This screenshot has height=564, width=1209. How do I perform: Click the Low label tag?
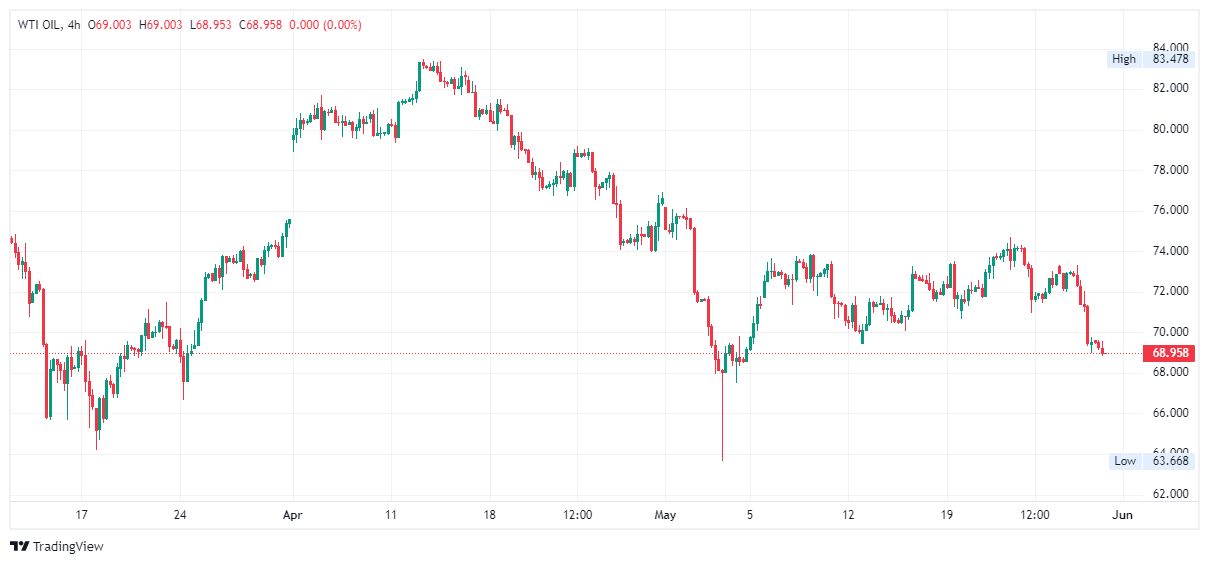point(1125,461)
